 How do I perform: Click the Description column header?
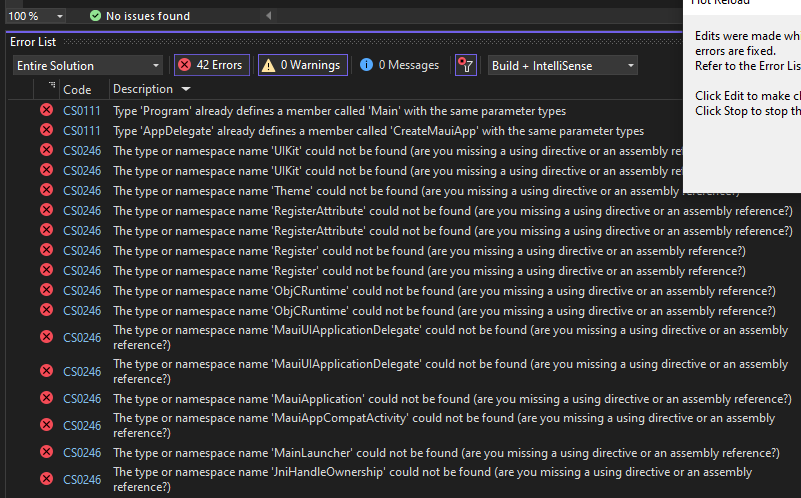pos(143,89)
